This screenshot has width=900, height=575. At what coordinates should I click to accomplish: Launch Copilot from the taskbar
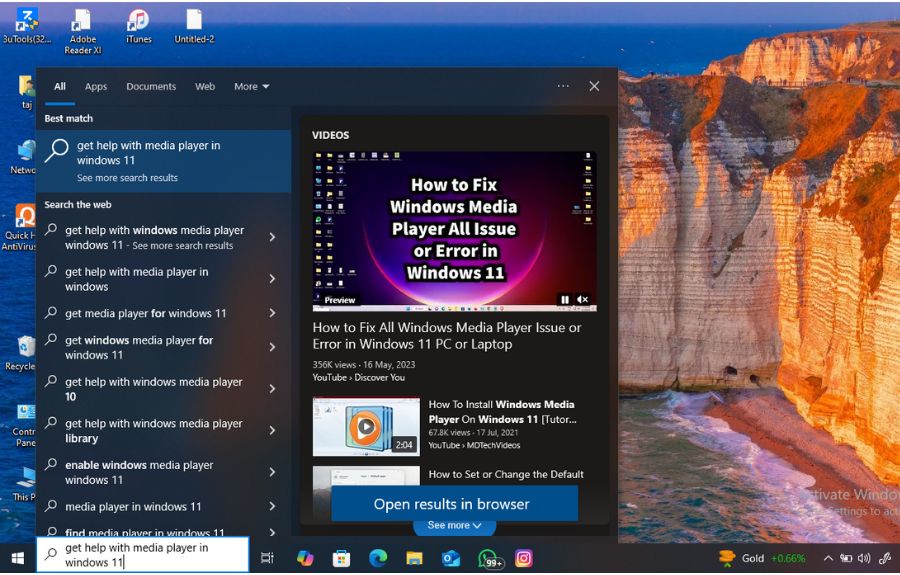(x=305, y=558)
